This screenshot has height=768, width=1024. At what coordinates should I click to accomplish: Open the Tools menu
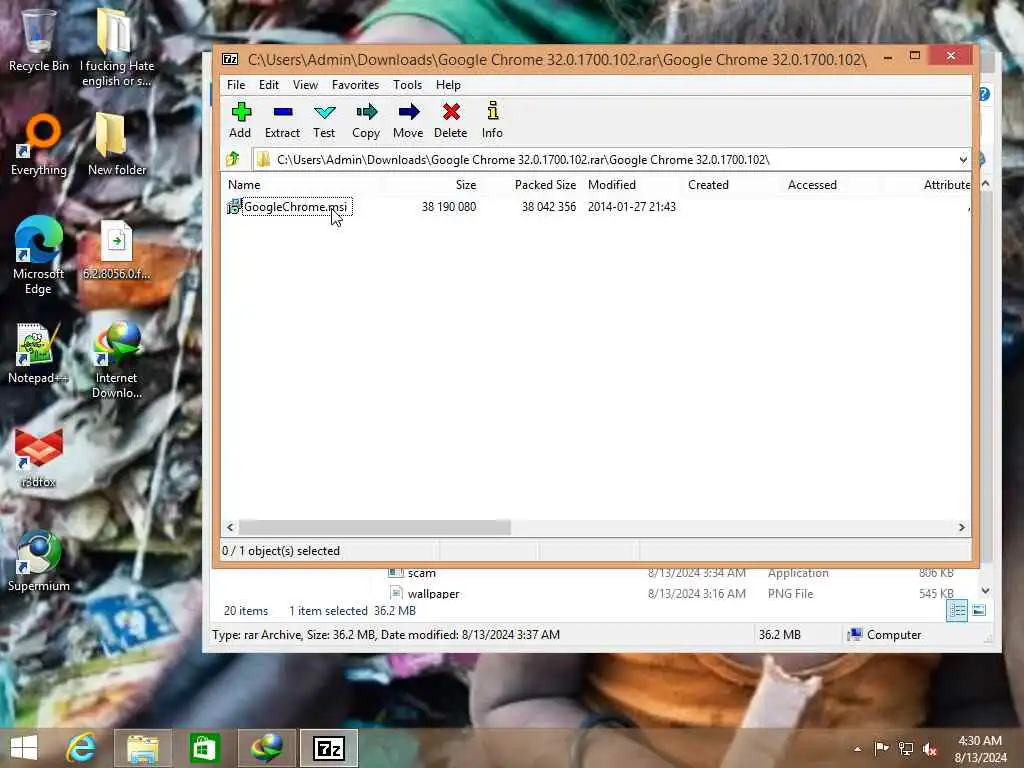[408, 85]
